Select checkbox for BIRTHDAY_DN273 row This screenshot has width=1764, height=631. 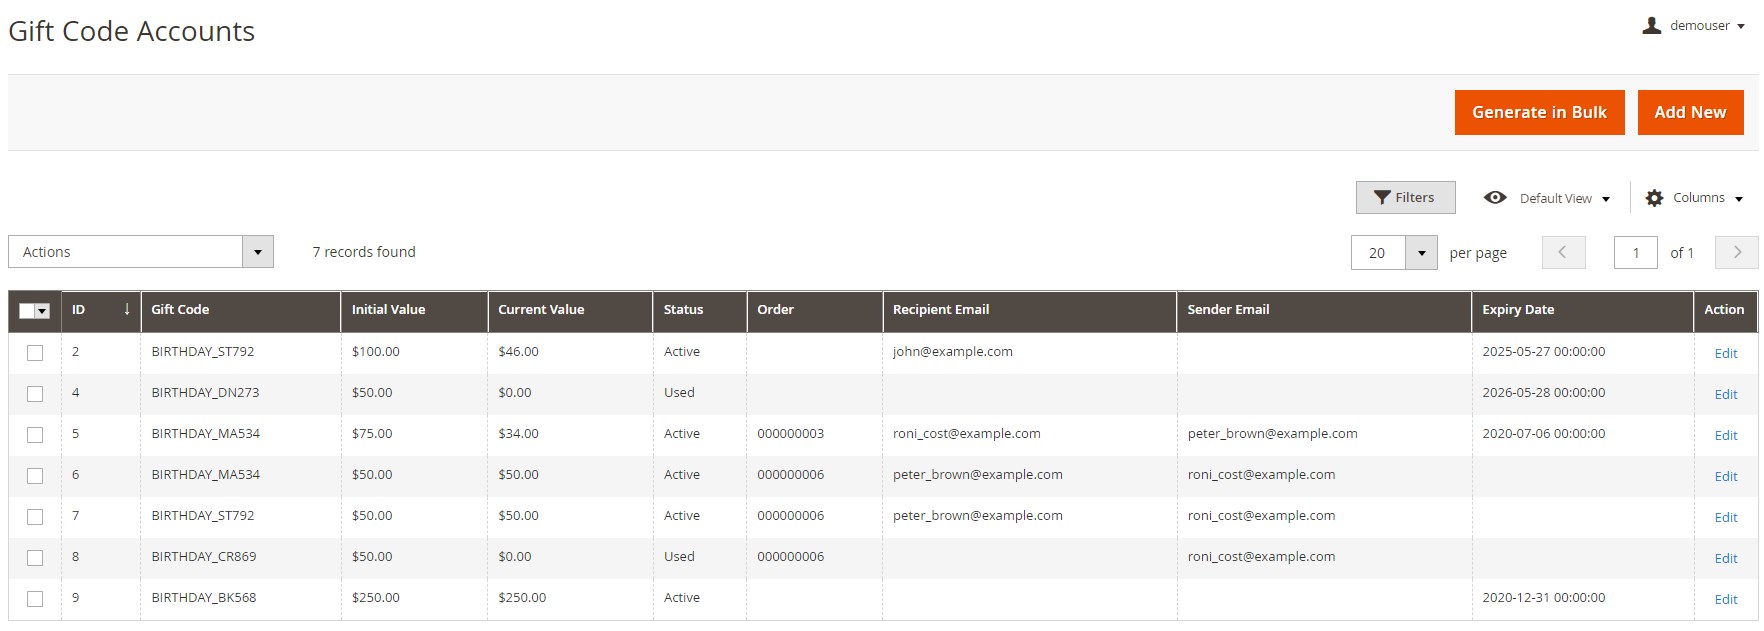point(35,394)
